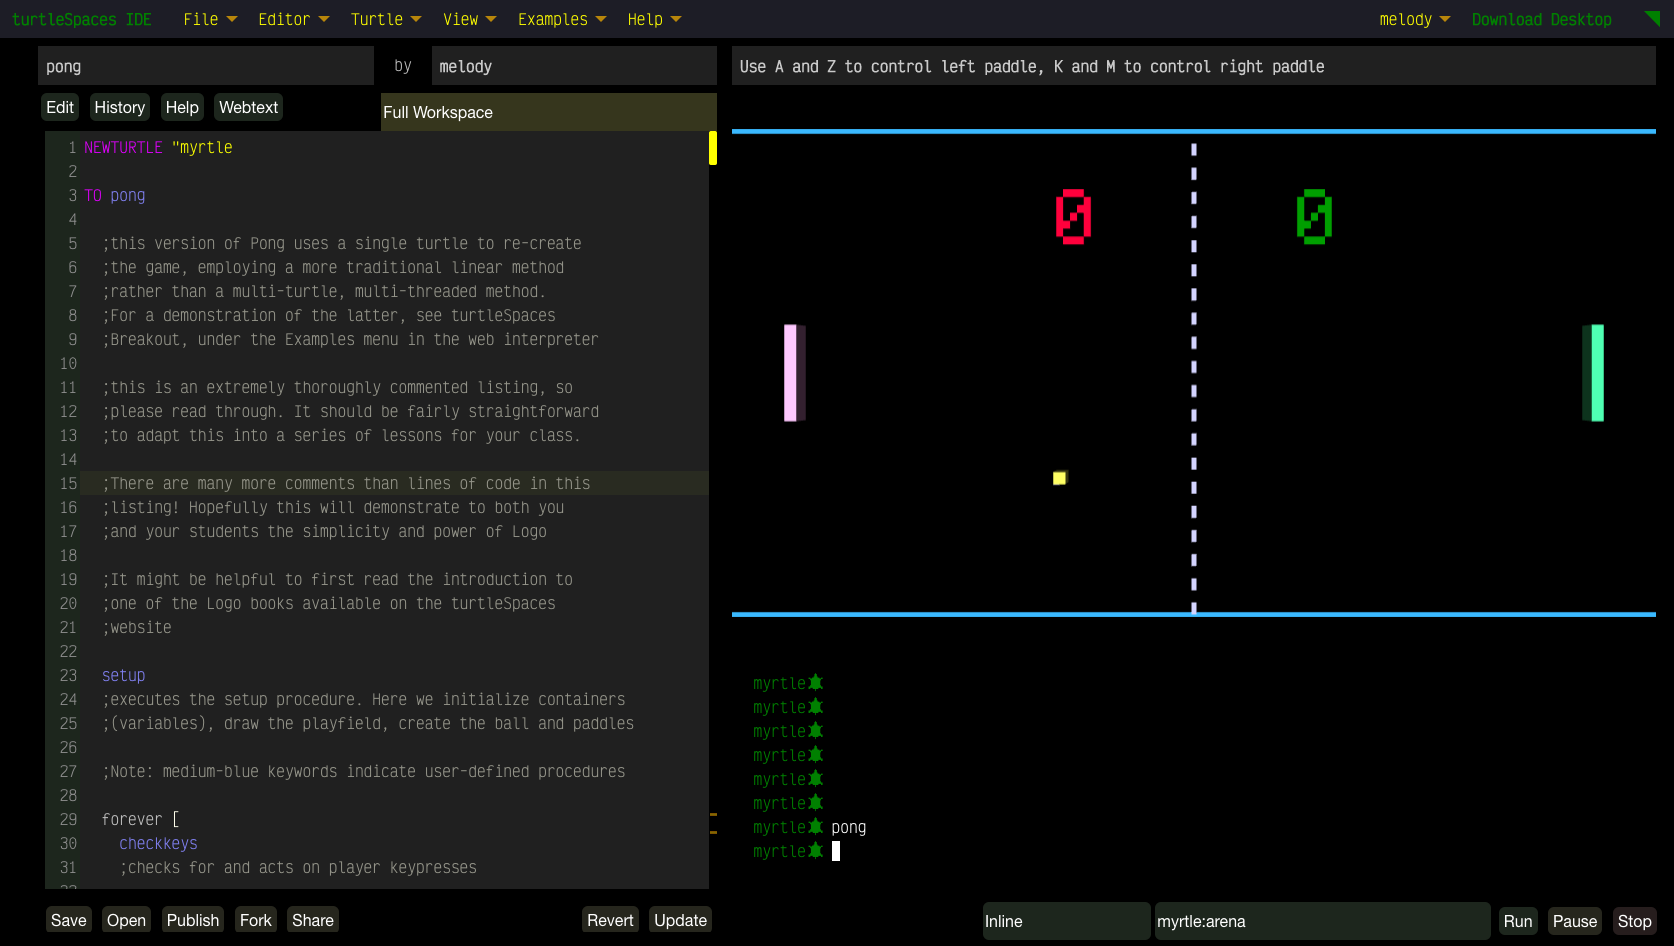Click the pink left paddle
The width and height of the screenshot is (1674, 946).
[792, 373]
